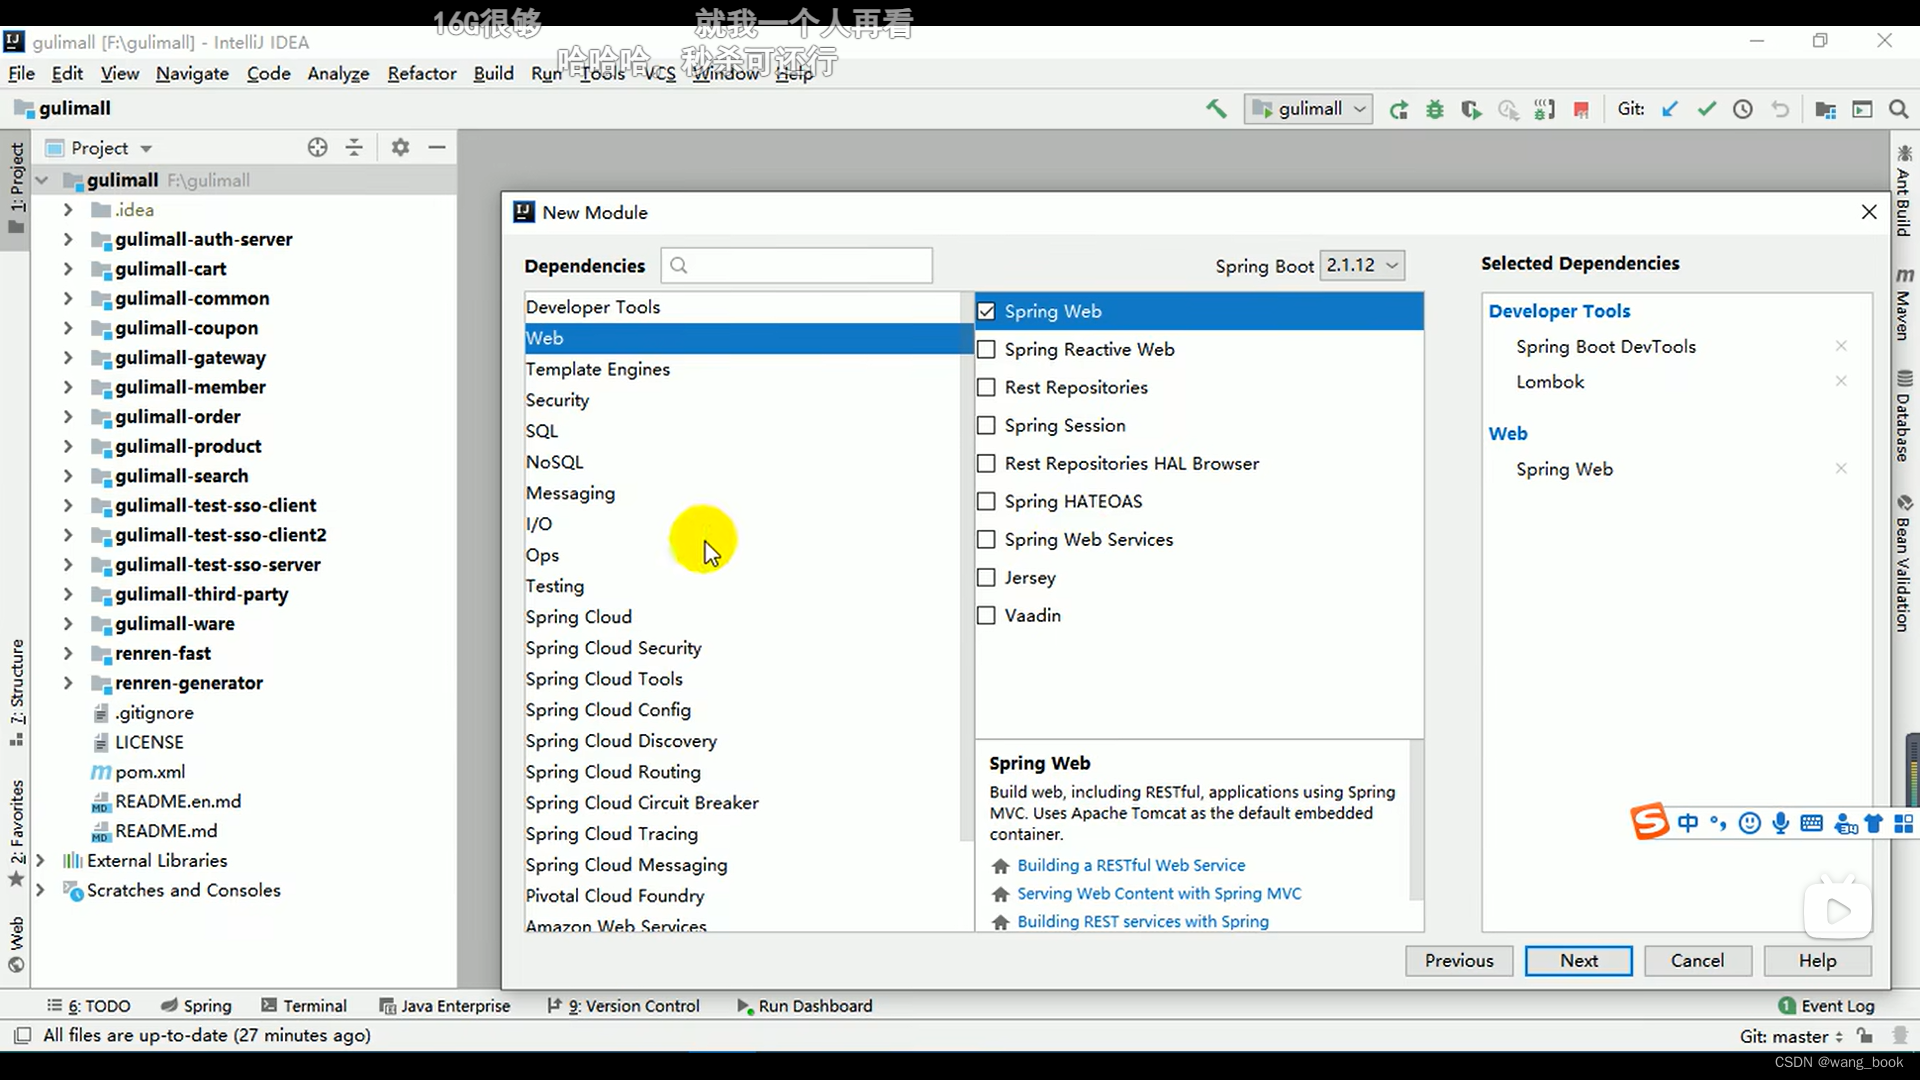This screenshot has height=1080, width=1920.
Task: Open the Spring Boot version dropdown
Action: coord(1362,265)
